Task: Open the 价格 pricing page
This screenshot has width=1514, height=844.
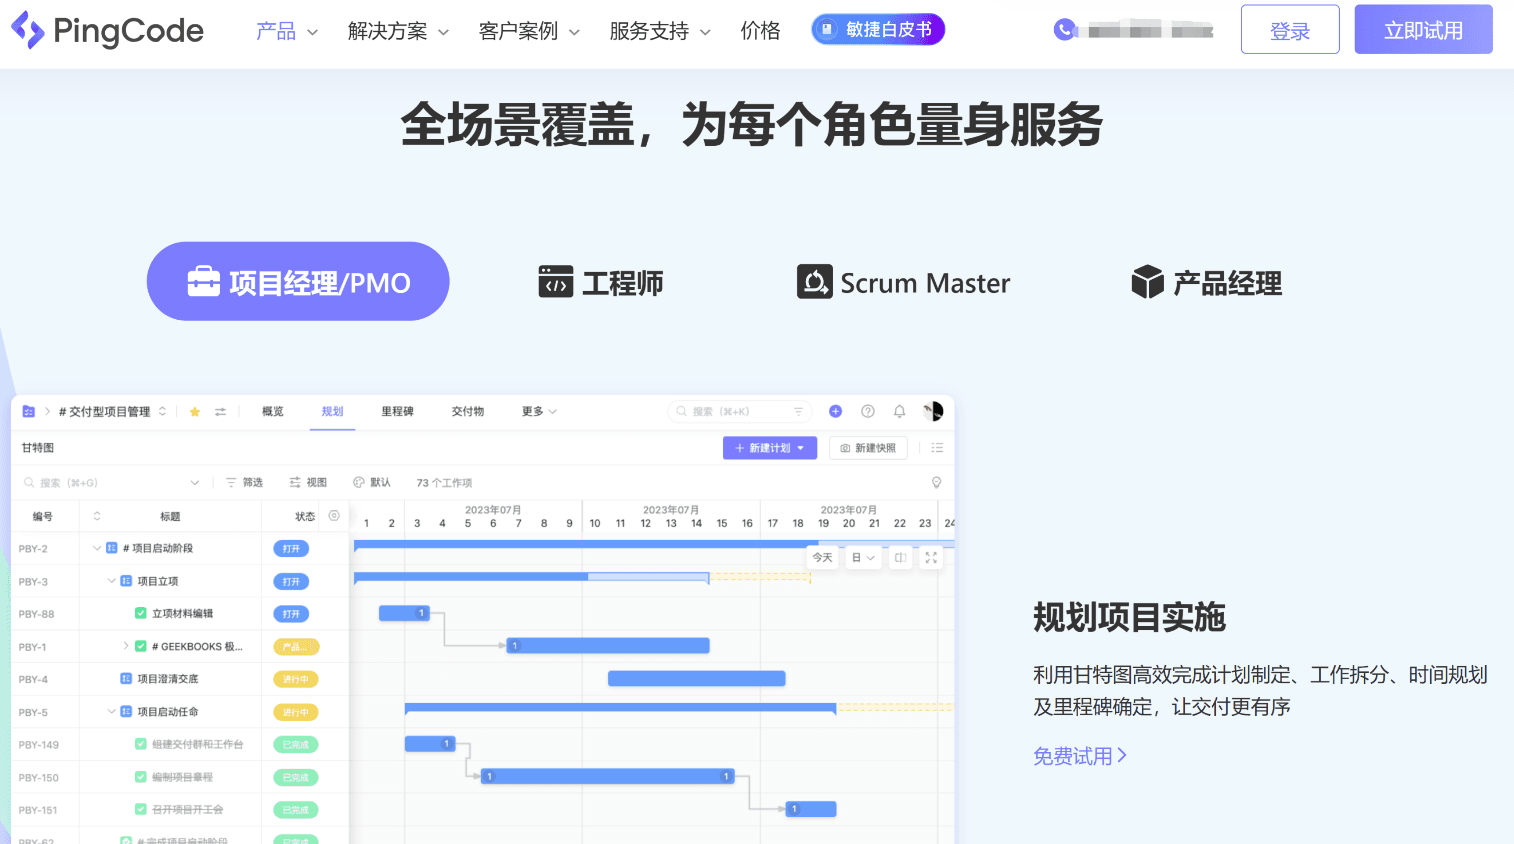Action: [760, 31]
